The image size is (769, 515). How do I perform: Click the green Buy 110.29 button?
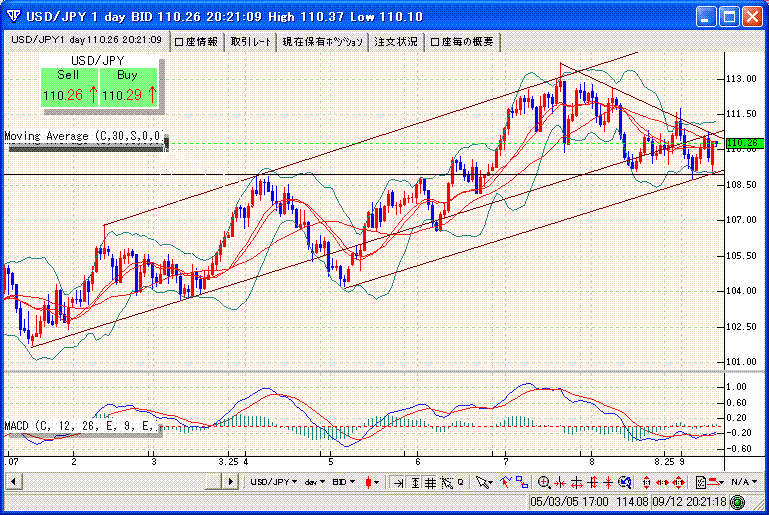pos(129,87)
